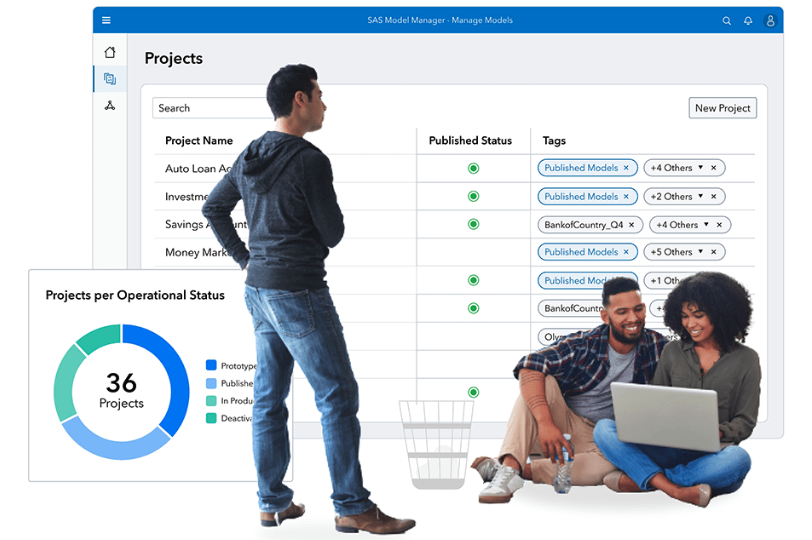This screenshot has width=812, height=540.
Task: Click the 36 Projects total in donut center
Action: 121,390
